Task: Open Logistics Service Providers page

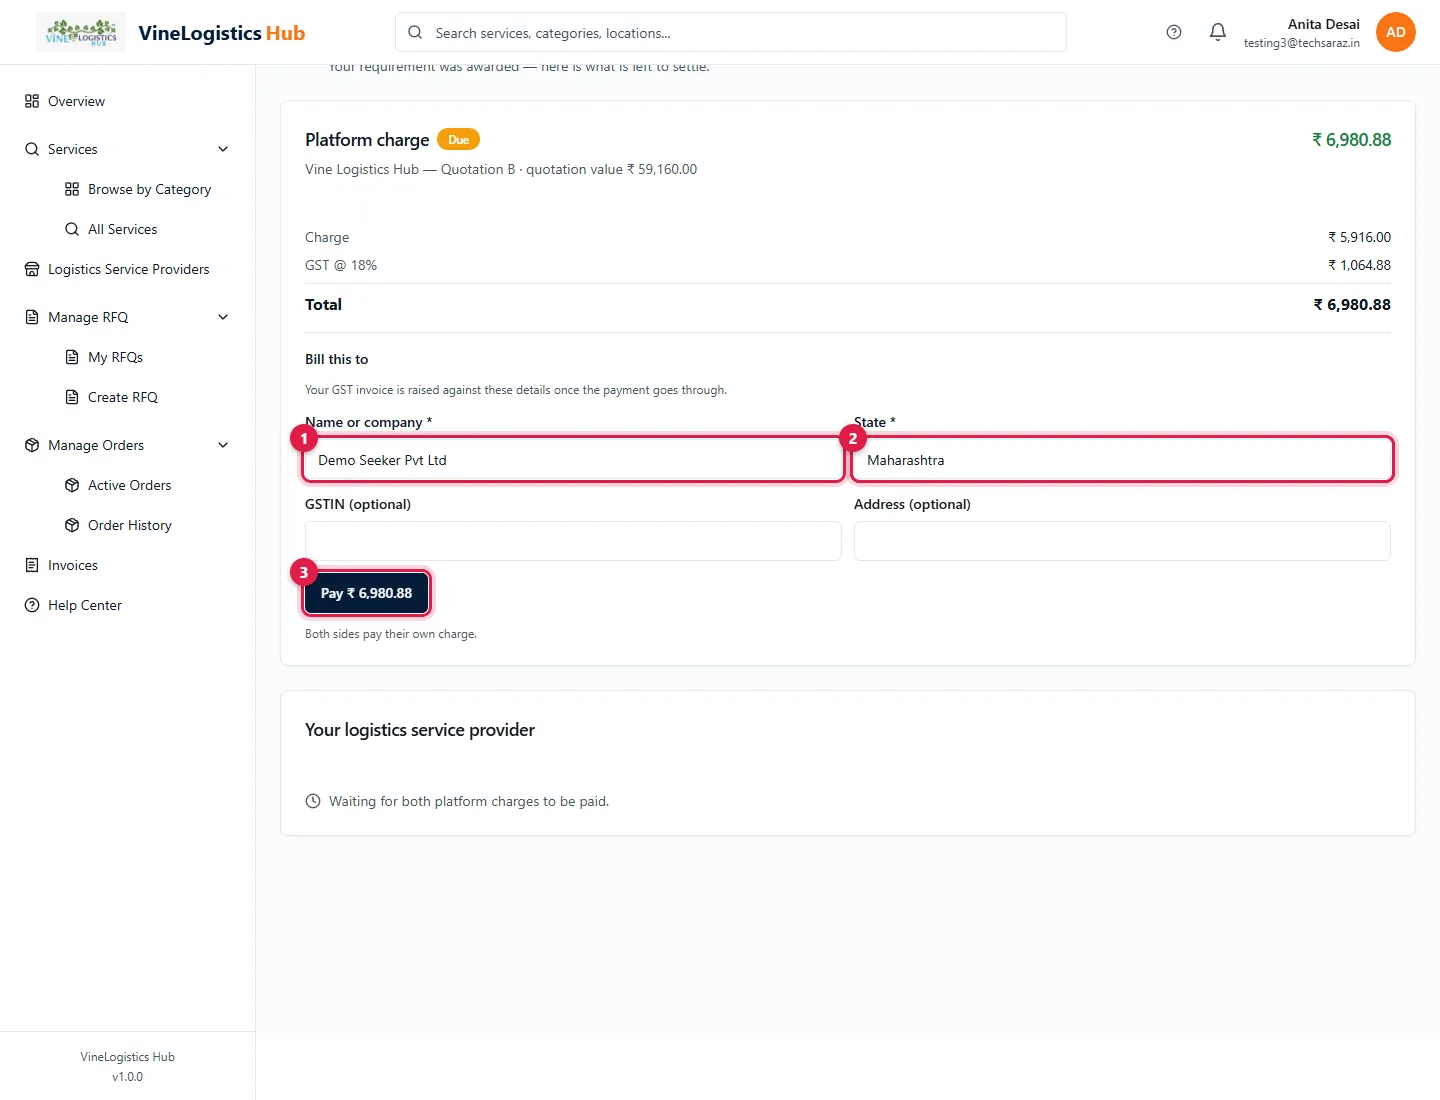Action: (127, 269)
